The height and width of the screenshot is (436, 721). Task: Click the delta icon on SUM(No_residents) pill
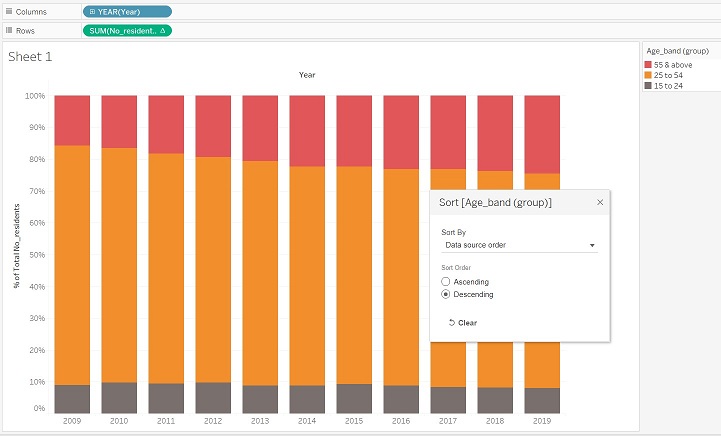tap(163, 31)
